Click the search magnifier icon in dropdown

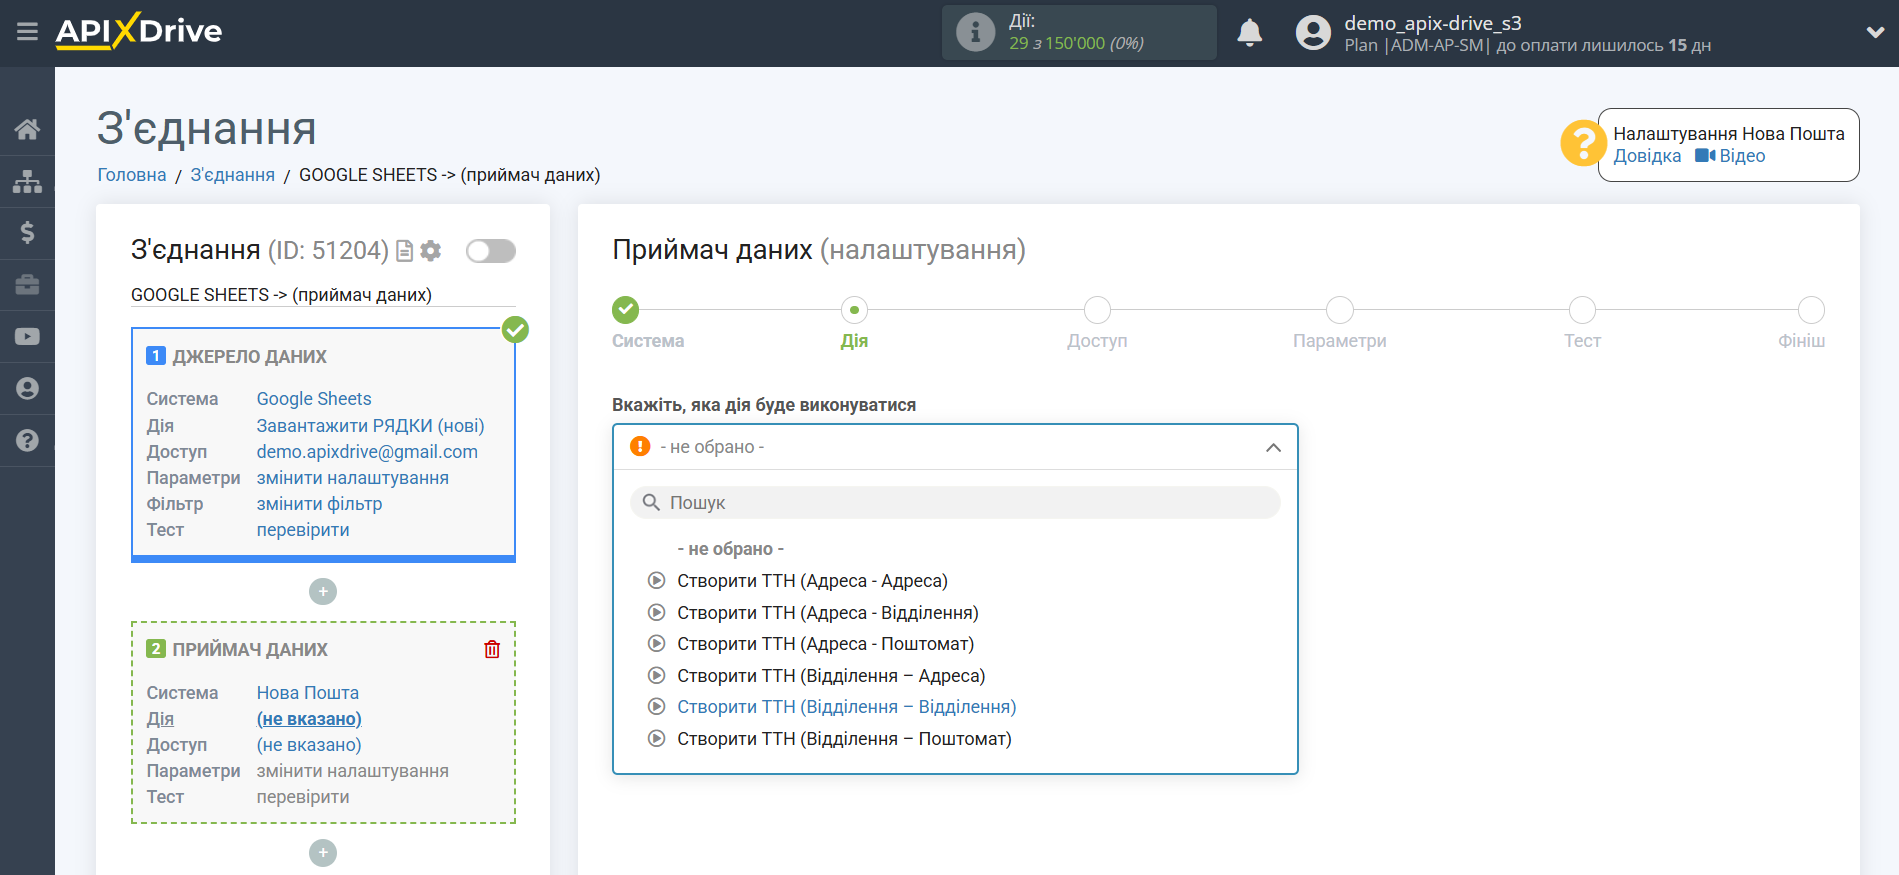click(x=651, y=502)
